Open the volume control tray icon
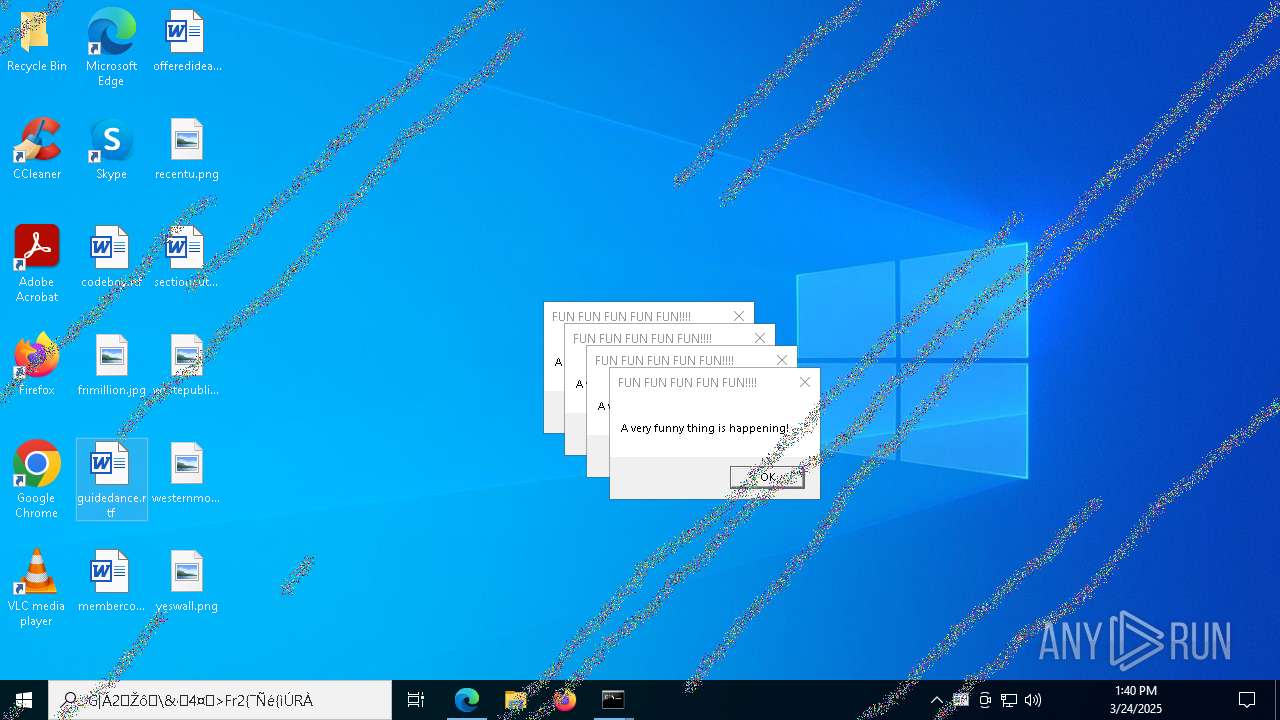 [1033, 700]
